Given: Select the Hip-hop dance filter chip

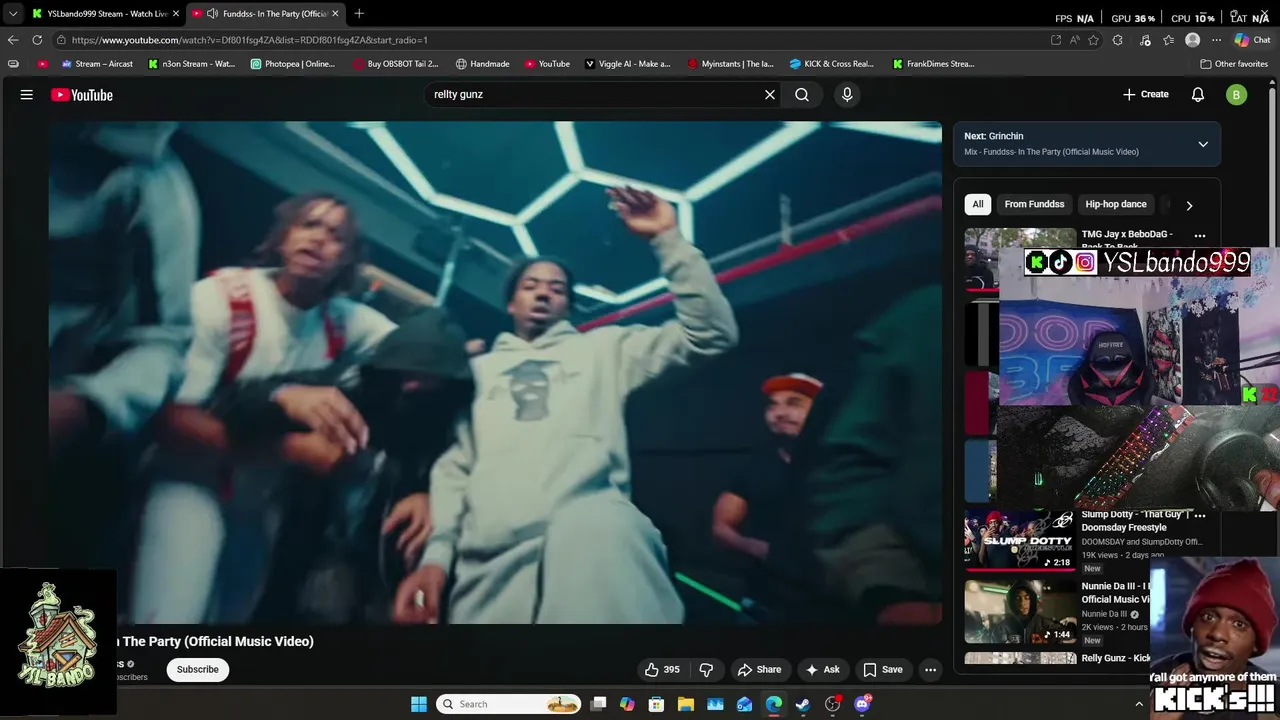Looking at the screenshot, I should (1116, 204).
